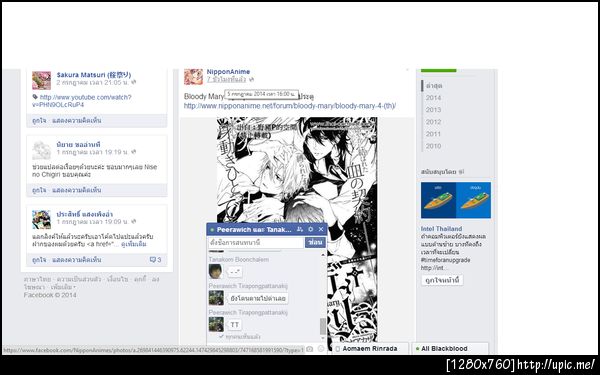The width and height of the screenshot is (600, 375).
Task: Click the 'TT' chat message bubble
Action: click(x=235, y=325)
